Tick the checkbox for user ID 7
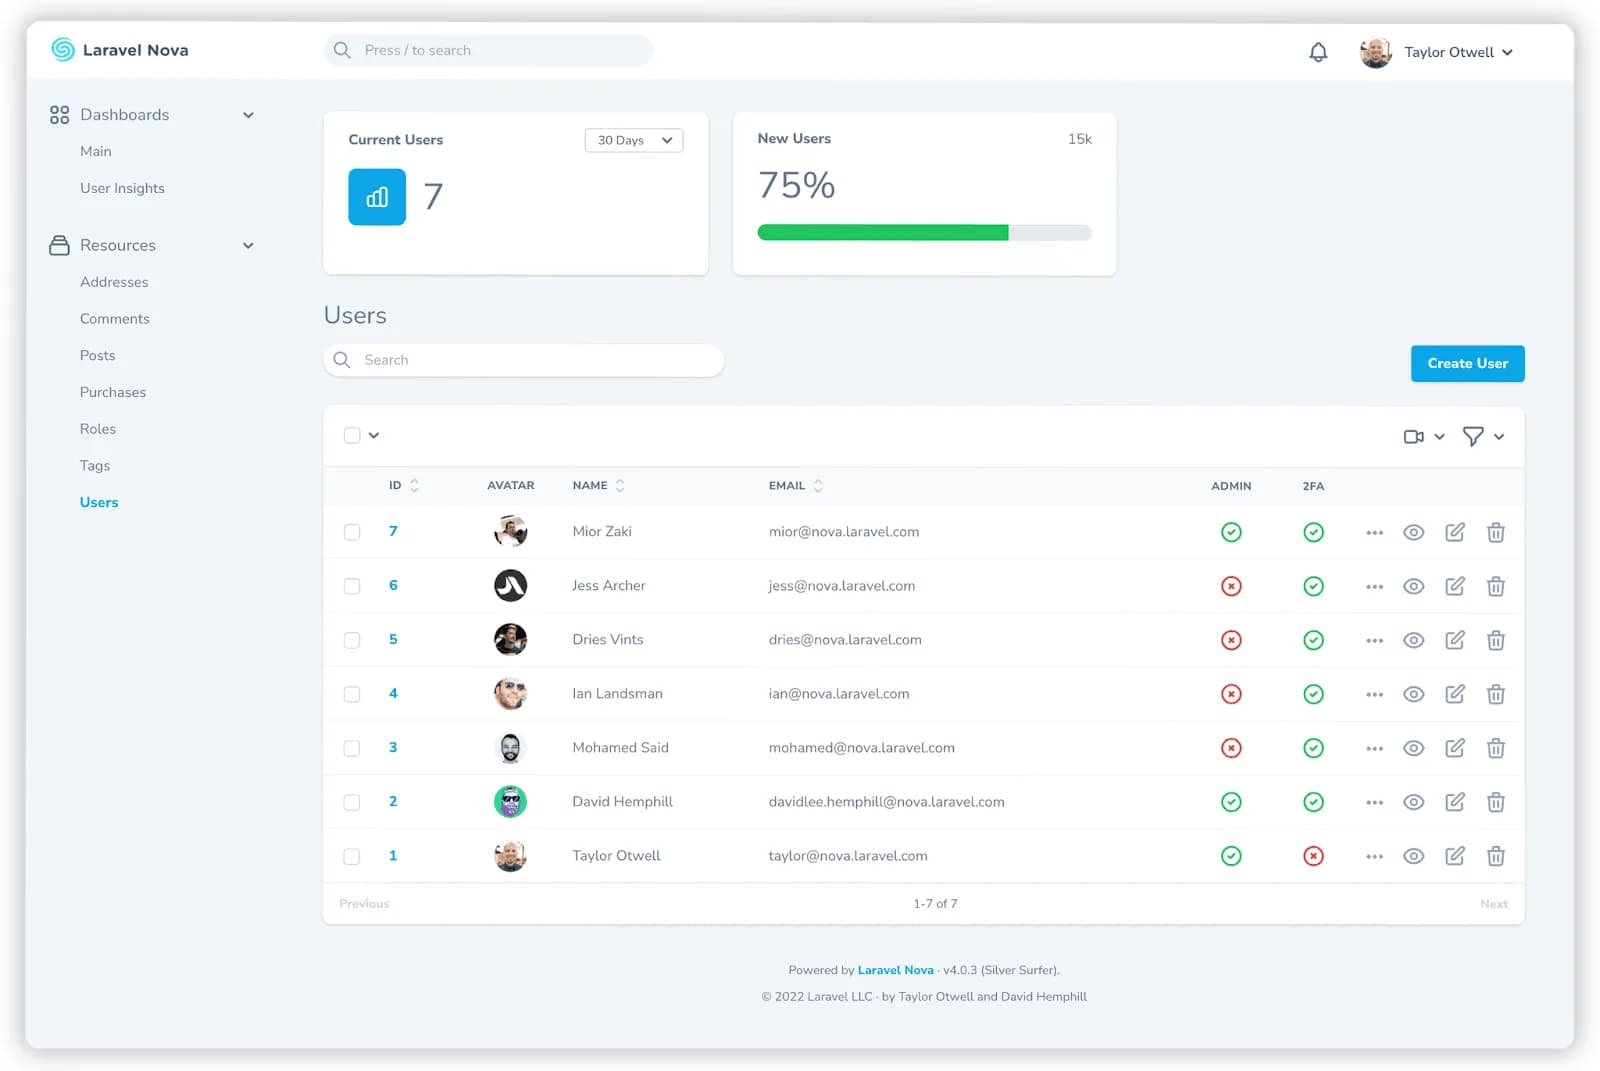The height and width of the screenshot is (1071, 1600). point(352,532)
